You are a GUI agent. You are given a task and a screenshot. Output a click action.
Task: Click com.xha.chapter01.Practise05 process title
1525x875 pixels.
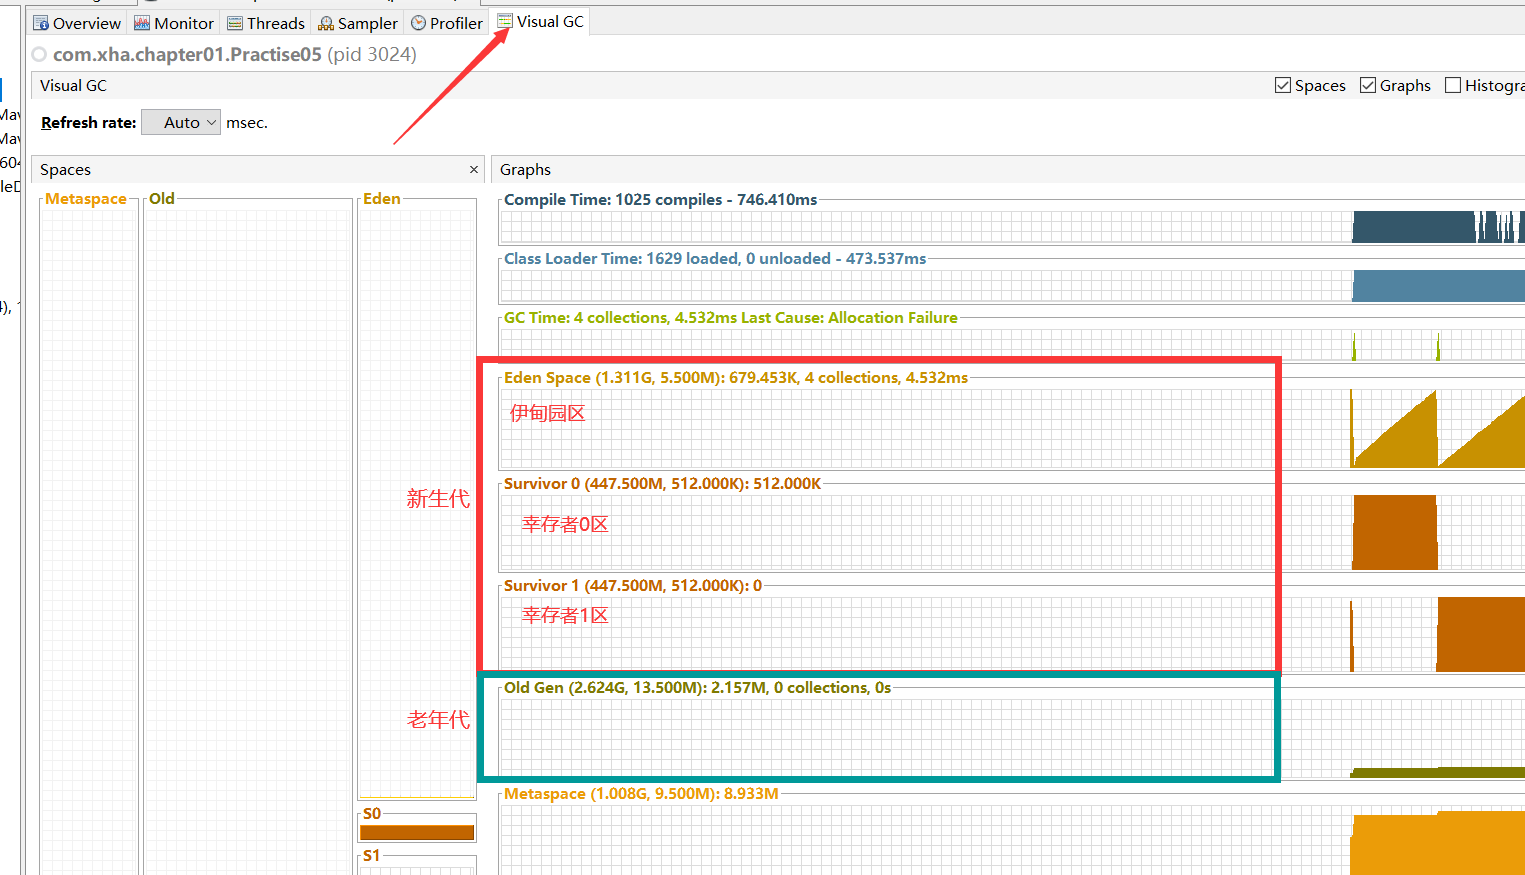tap(187, 54)
